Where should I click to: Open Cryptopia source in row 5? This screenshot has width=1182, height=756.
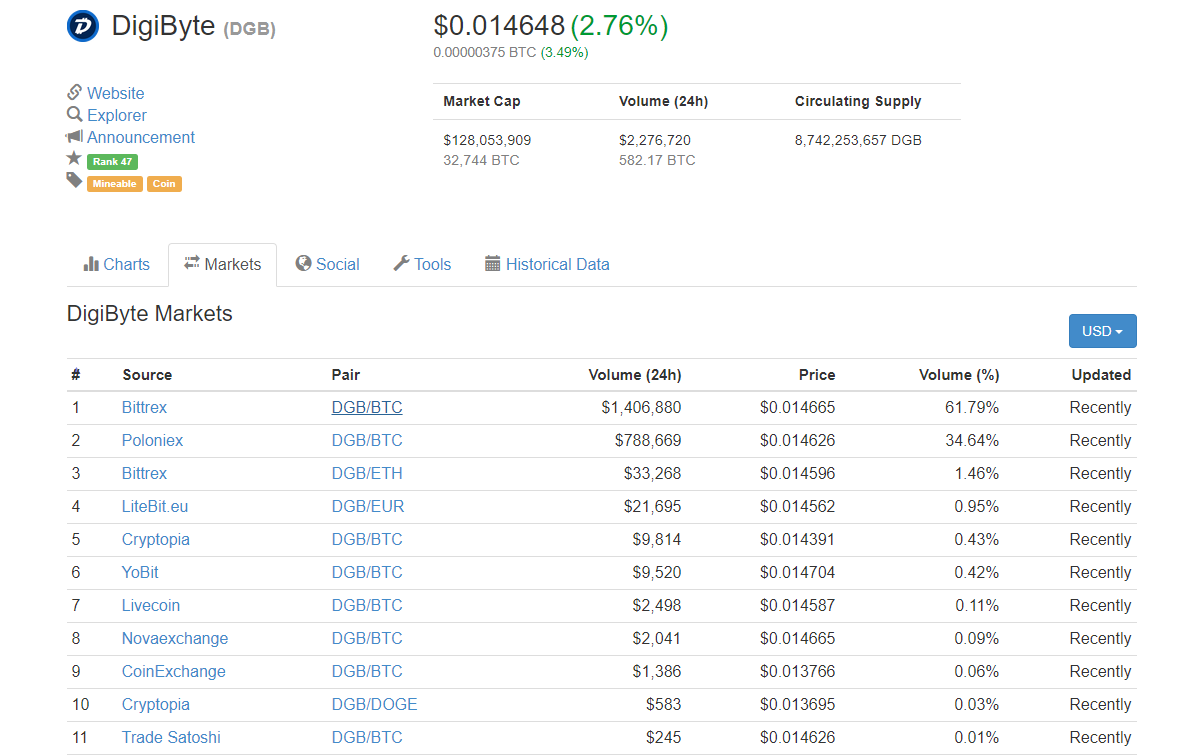coord(155,540)
